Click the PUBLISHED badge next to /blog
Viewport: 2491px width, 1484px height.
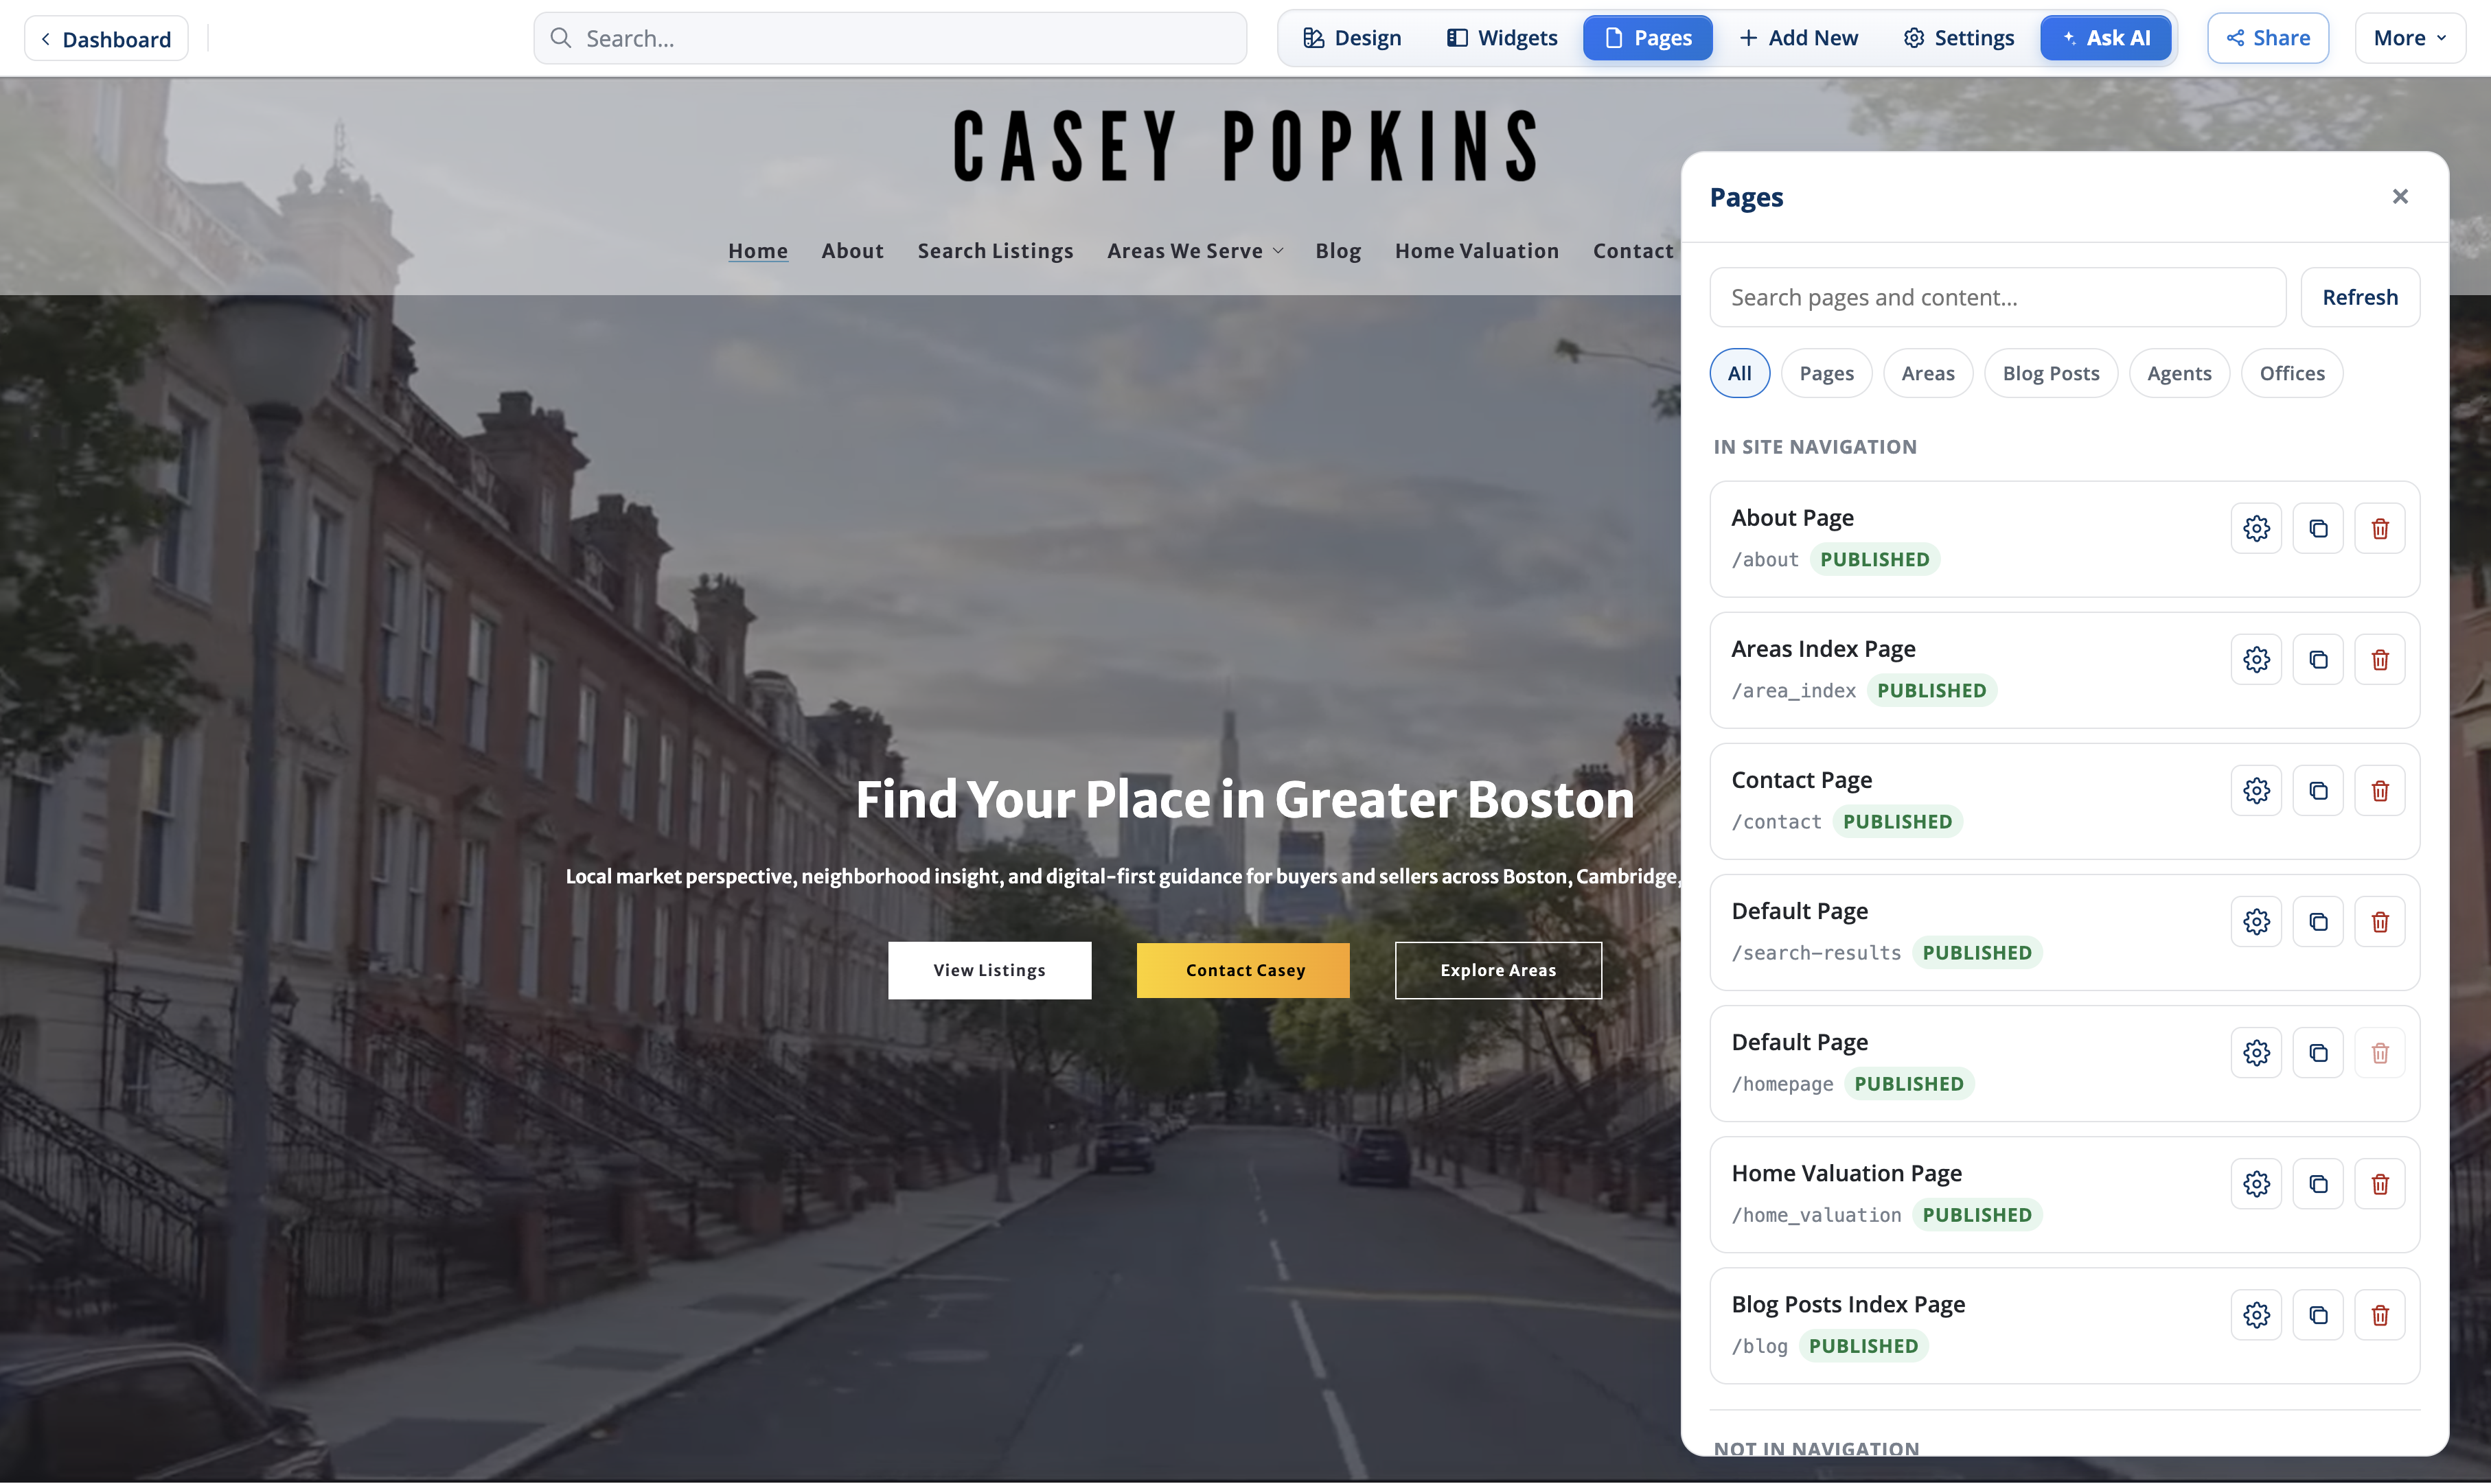coord(1863,1346)
